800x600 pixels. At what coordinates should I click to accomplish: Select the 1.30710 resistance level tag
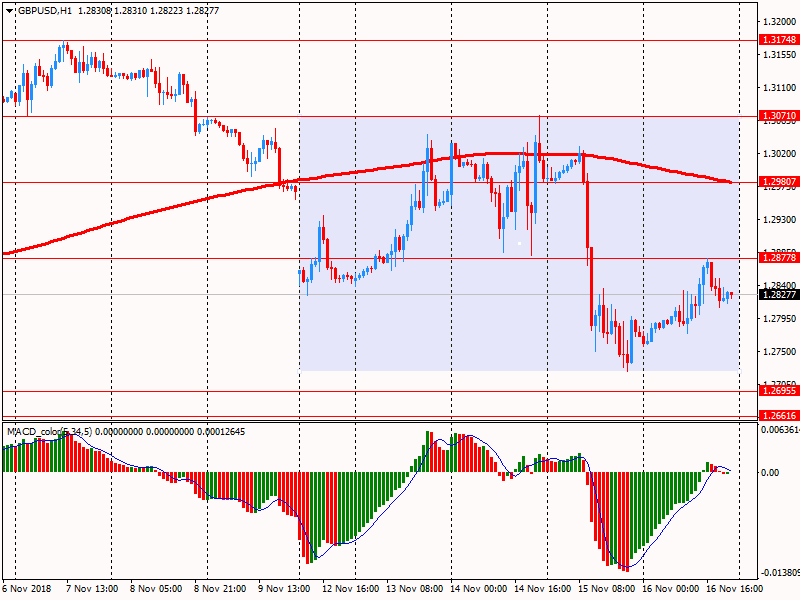coord(779,116)
